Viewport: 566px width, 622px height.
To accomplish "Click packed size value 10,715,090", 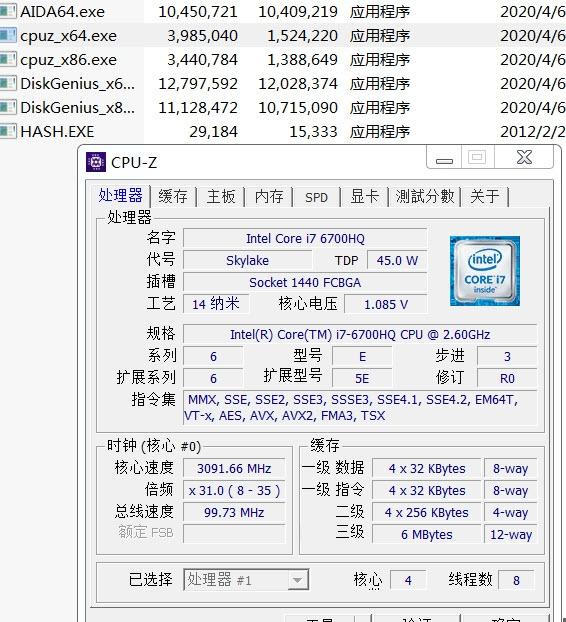I will tap(298, 108).
